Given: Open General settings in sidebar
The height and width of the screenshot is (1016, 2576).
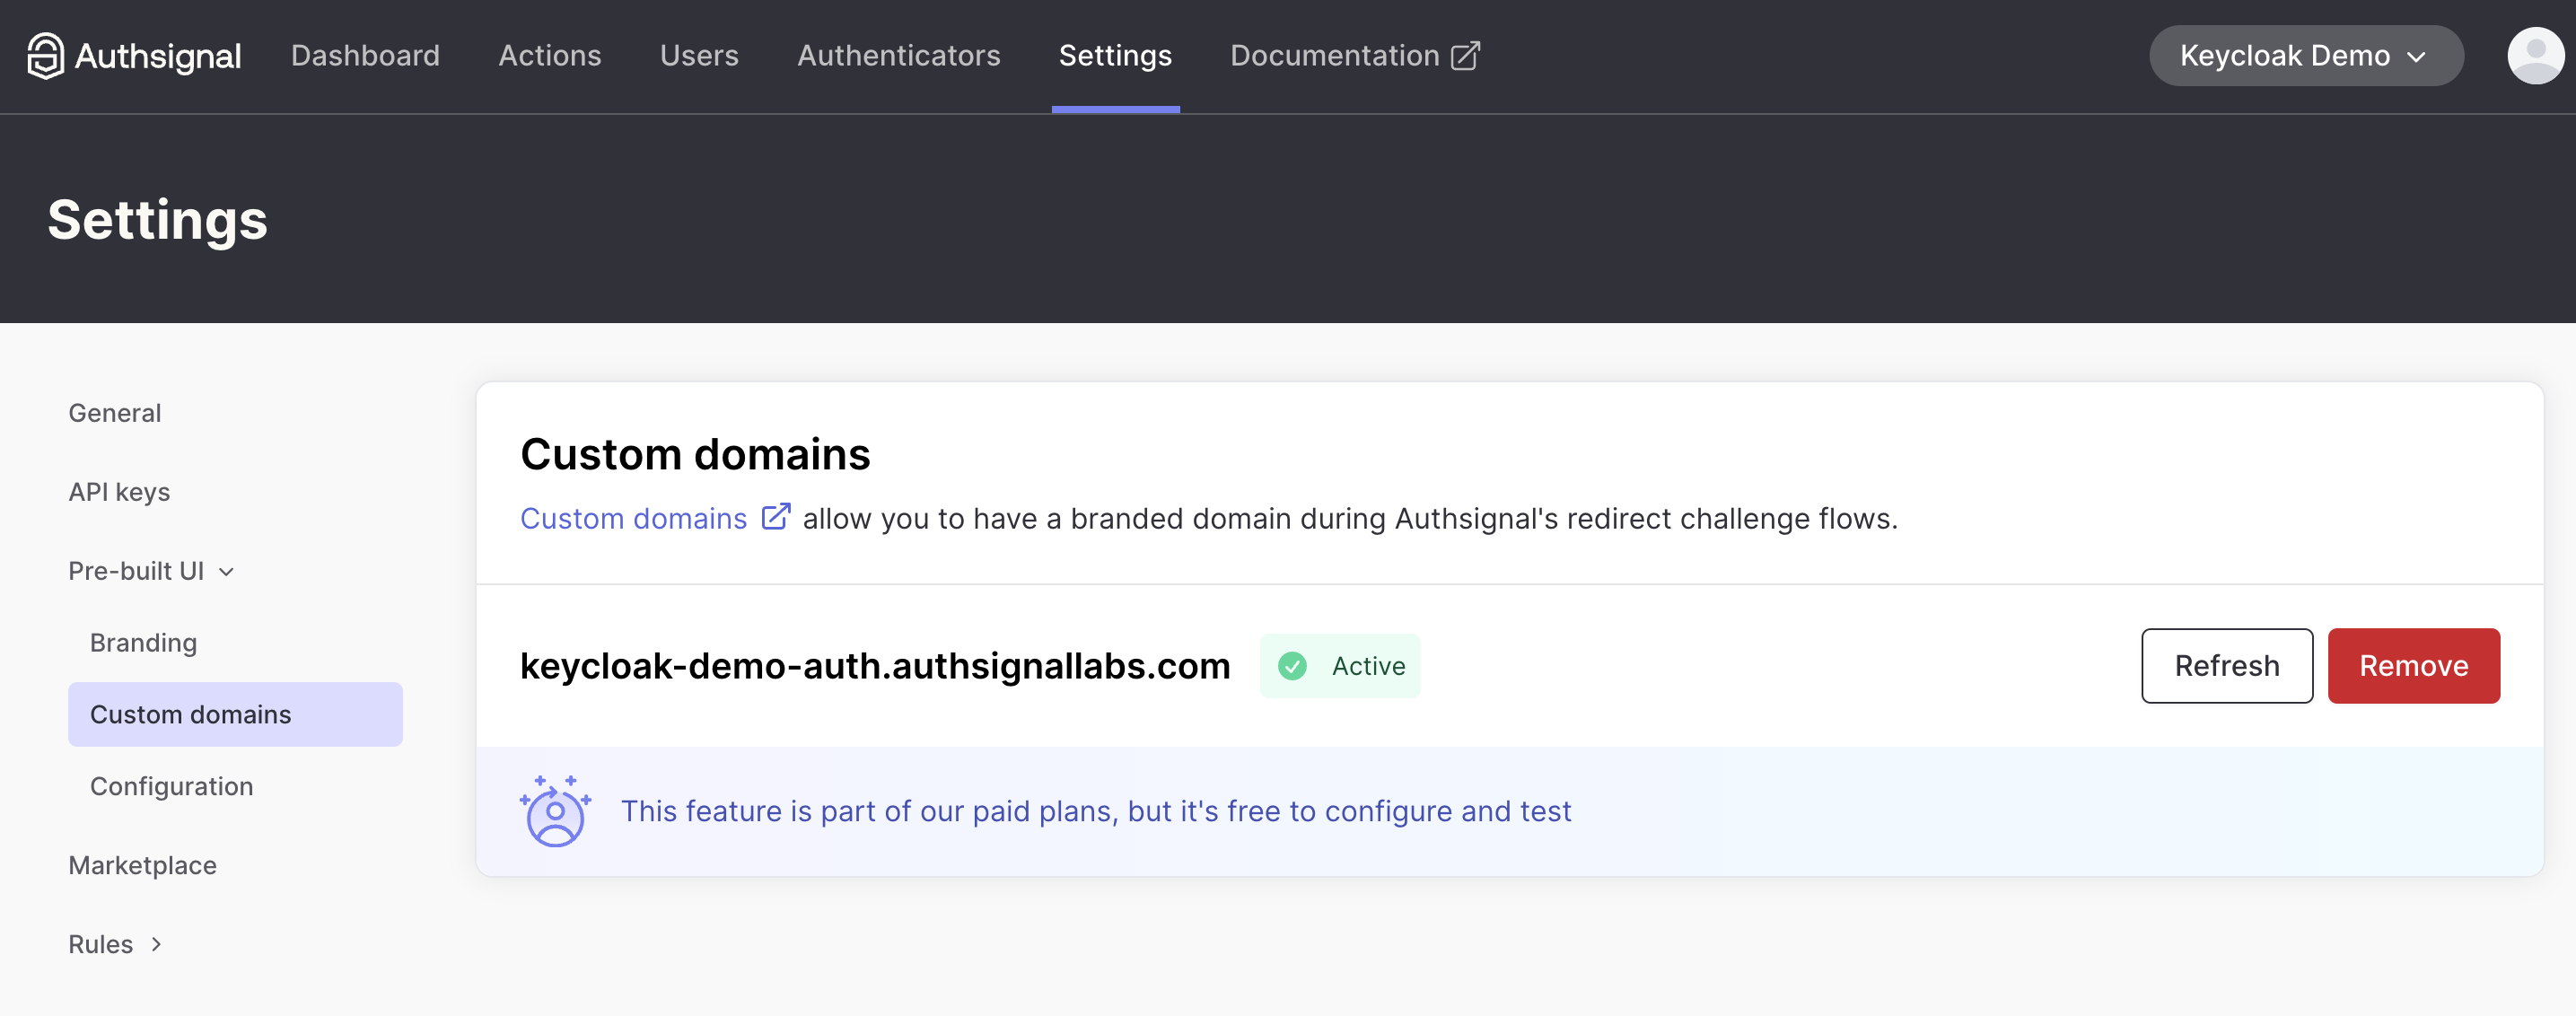Looking at the screenshot, I should pos(115,413).
